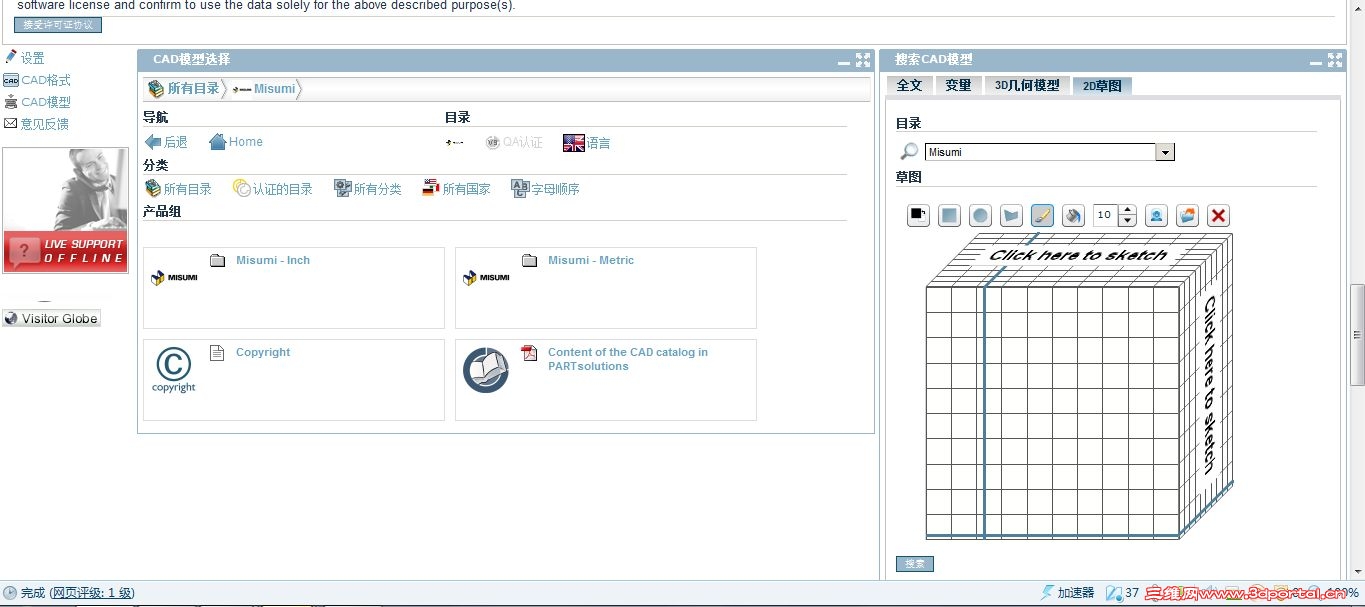Click the Misumi breadcrumb

pyautogui.click(x=264, y=89)
